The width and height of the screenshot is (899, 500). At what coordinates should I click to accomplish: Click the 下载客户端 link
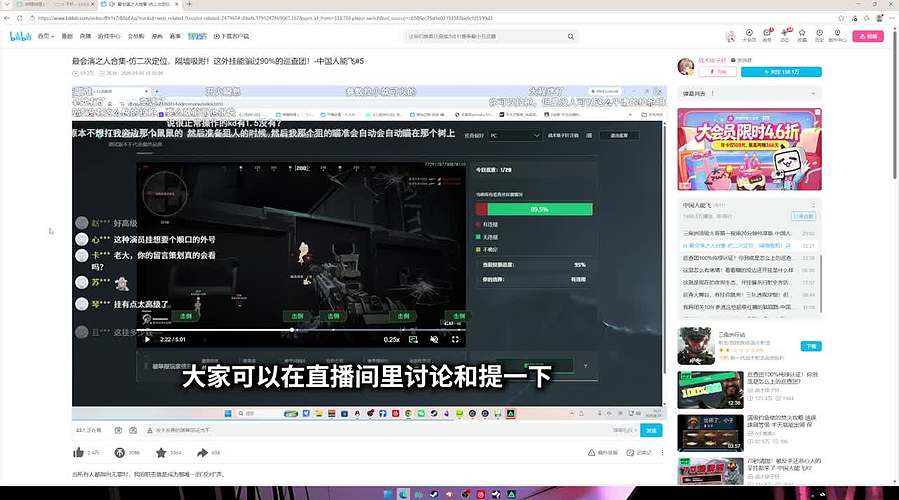(x=232, y=36)
